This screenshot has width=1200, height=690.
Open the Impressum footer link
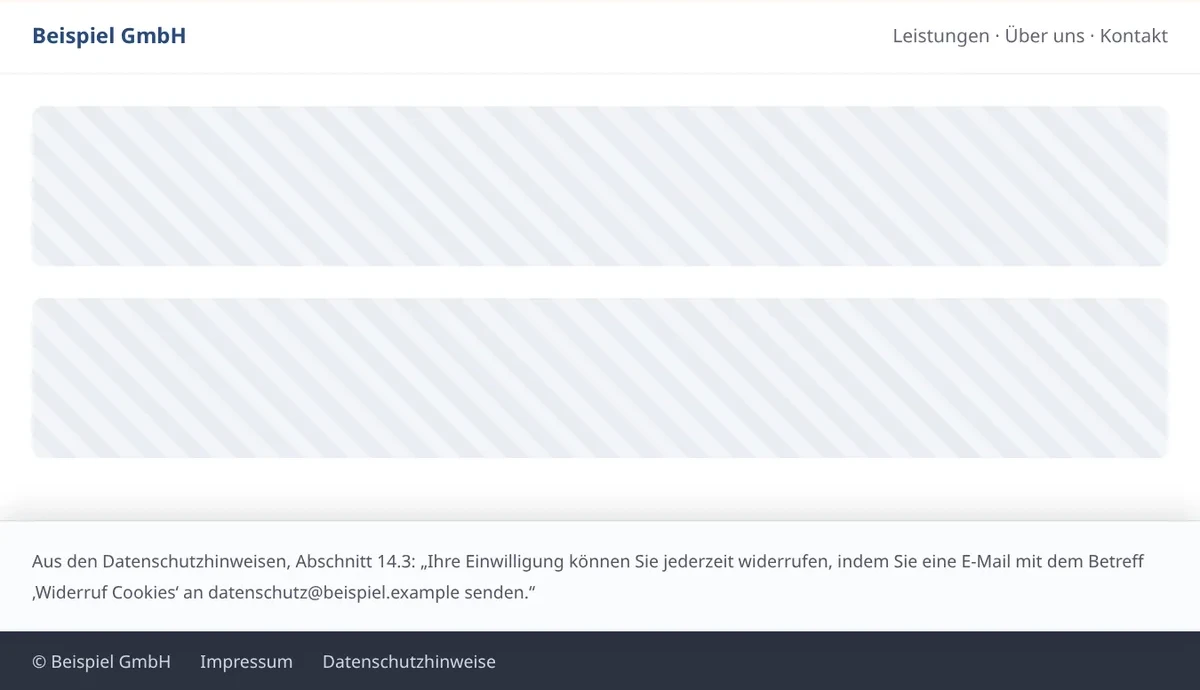[x=246, y=662]
